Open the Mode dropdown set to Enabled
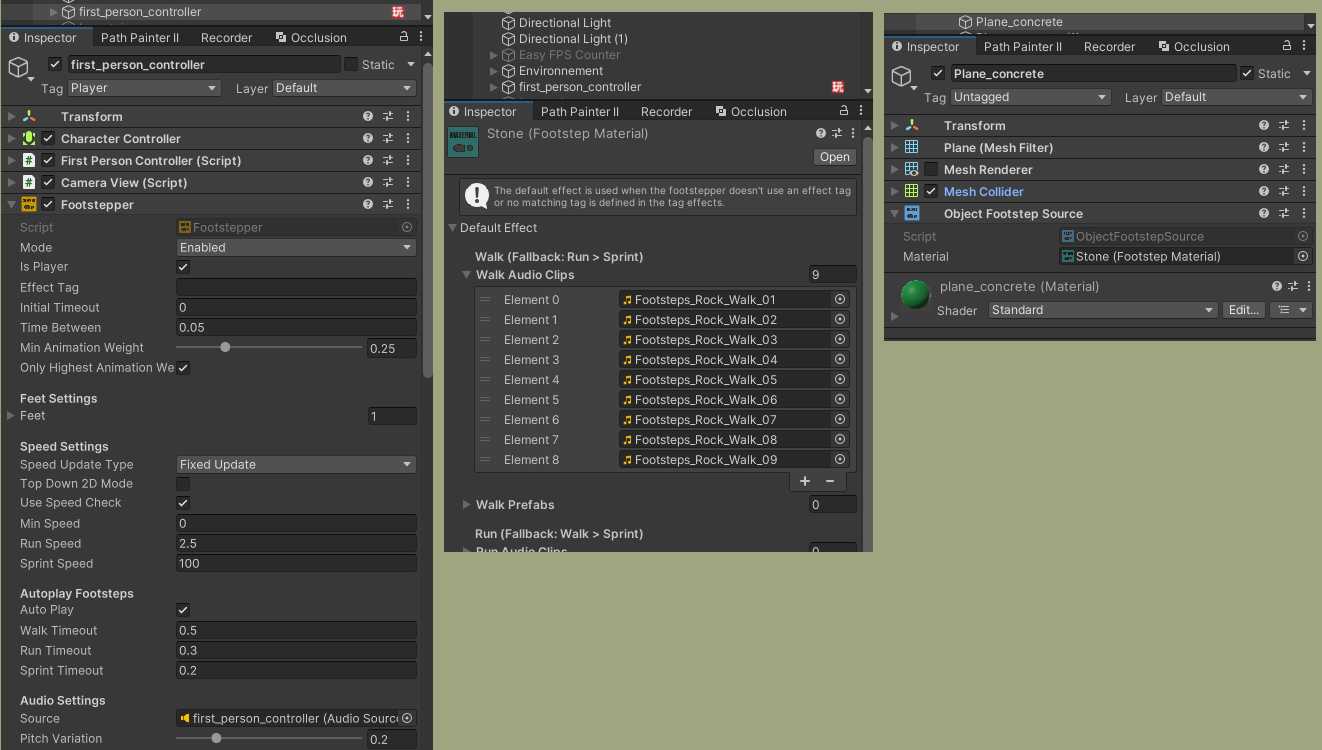 pyautogui.click(x=296, y=248)
